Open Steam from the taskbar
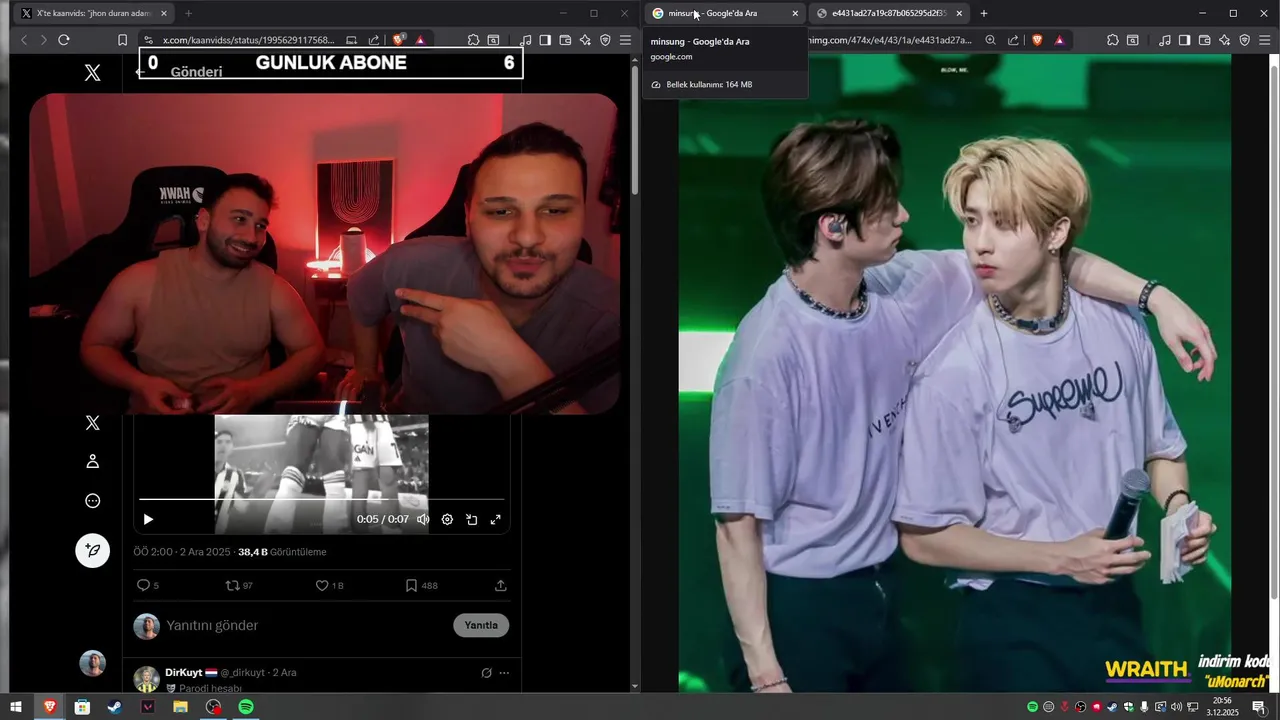Viewport: 1280px width, 720px height. pyautogui.click(x=115, y=707)
